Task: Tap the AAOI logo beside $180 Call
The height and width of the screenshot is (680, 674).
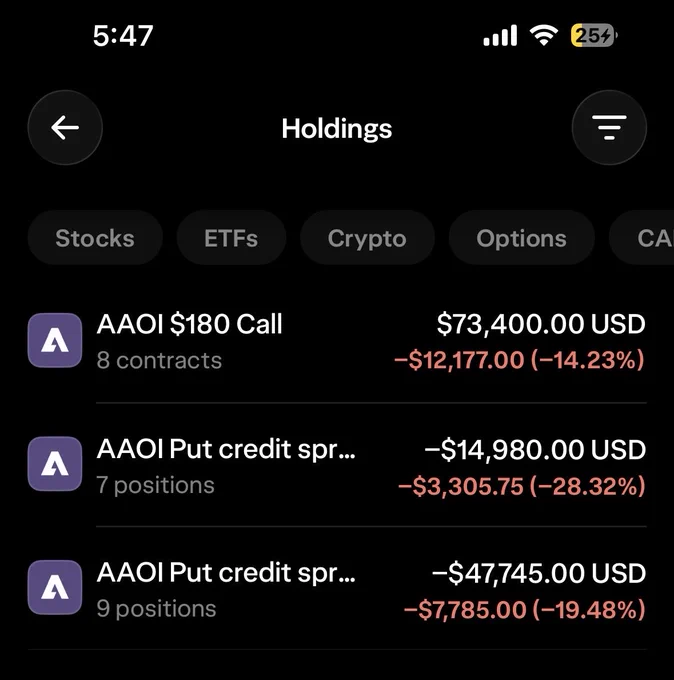Action: coord(55,340)
